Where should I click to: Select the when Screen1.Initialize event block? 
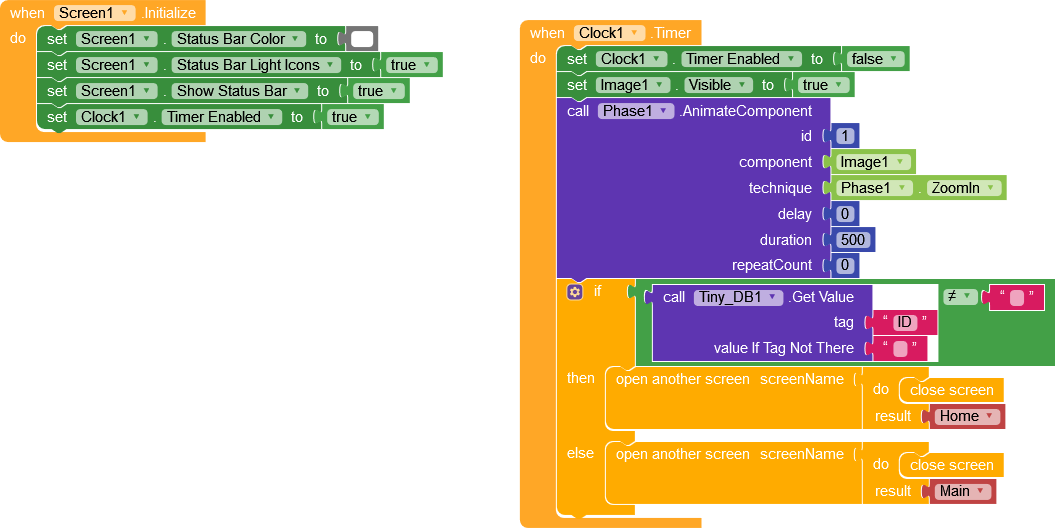[30, 13]
